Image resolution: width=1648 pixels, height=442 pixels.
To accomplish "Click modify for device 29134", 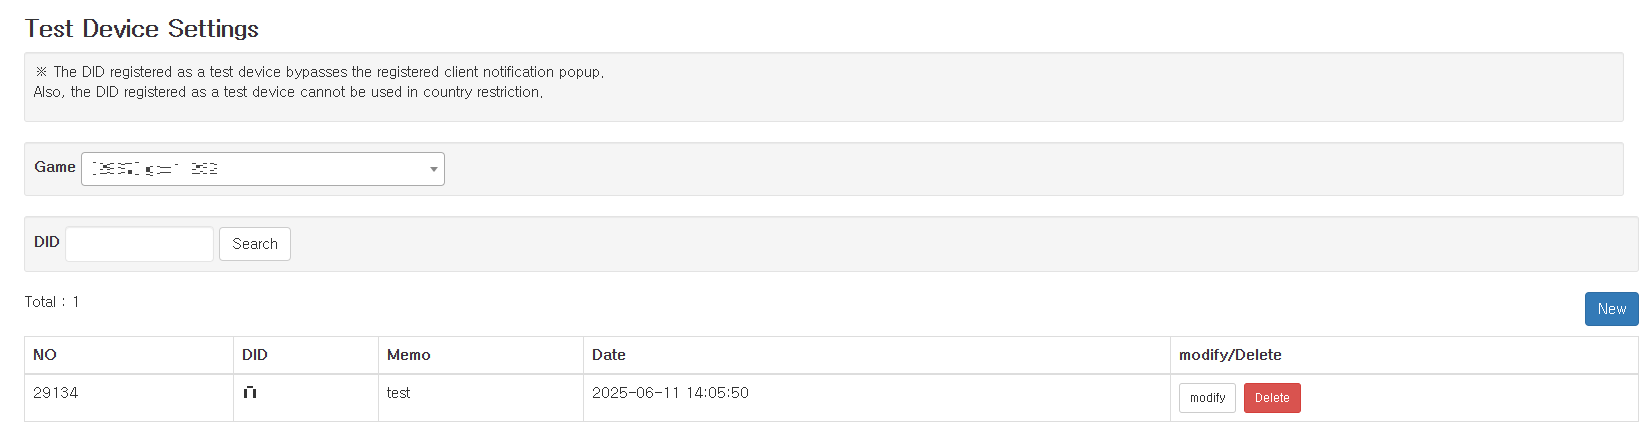I will (1207, 398).
